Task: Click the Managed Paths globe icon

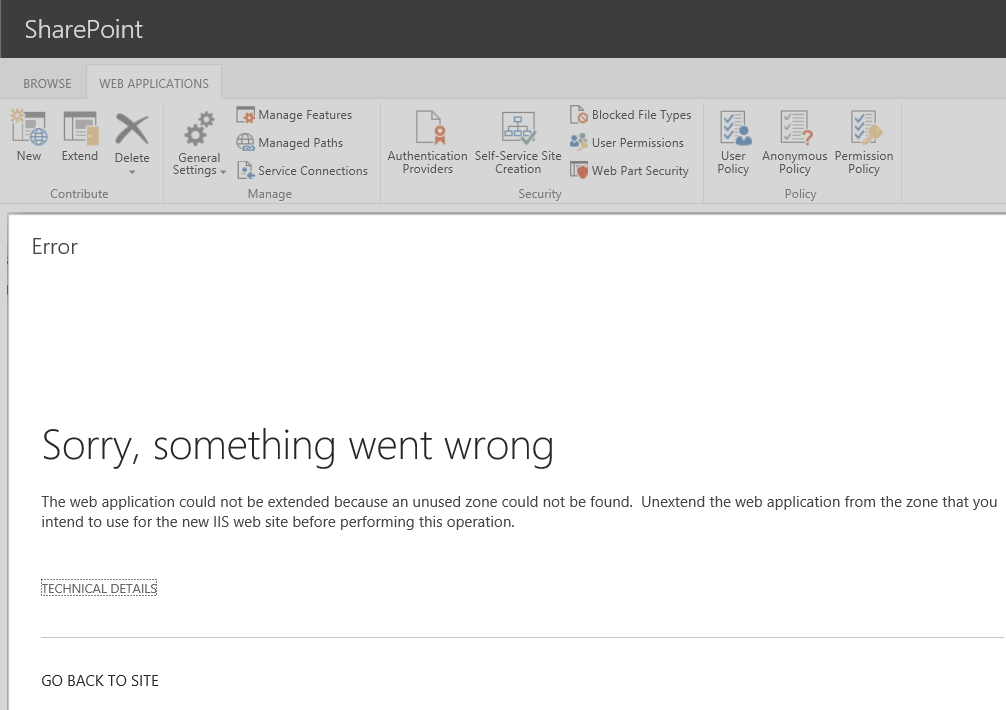Action: 246,142
